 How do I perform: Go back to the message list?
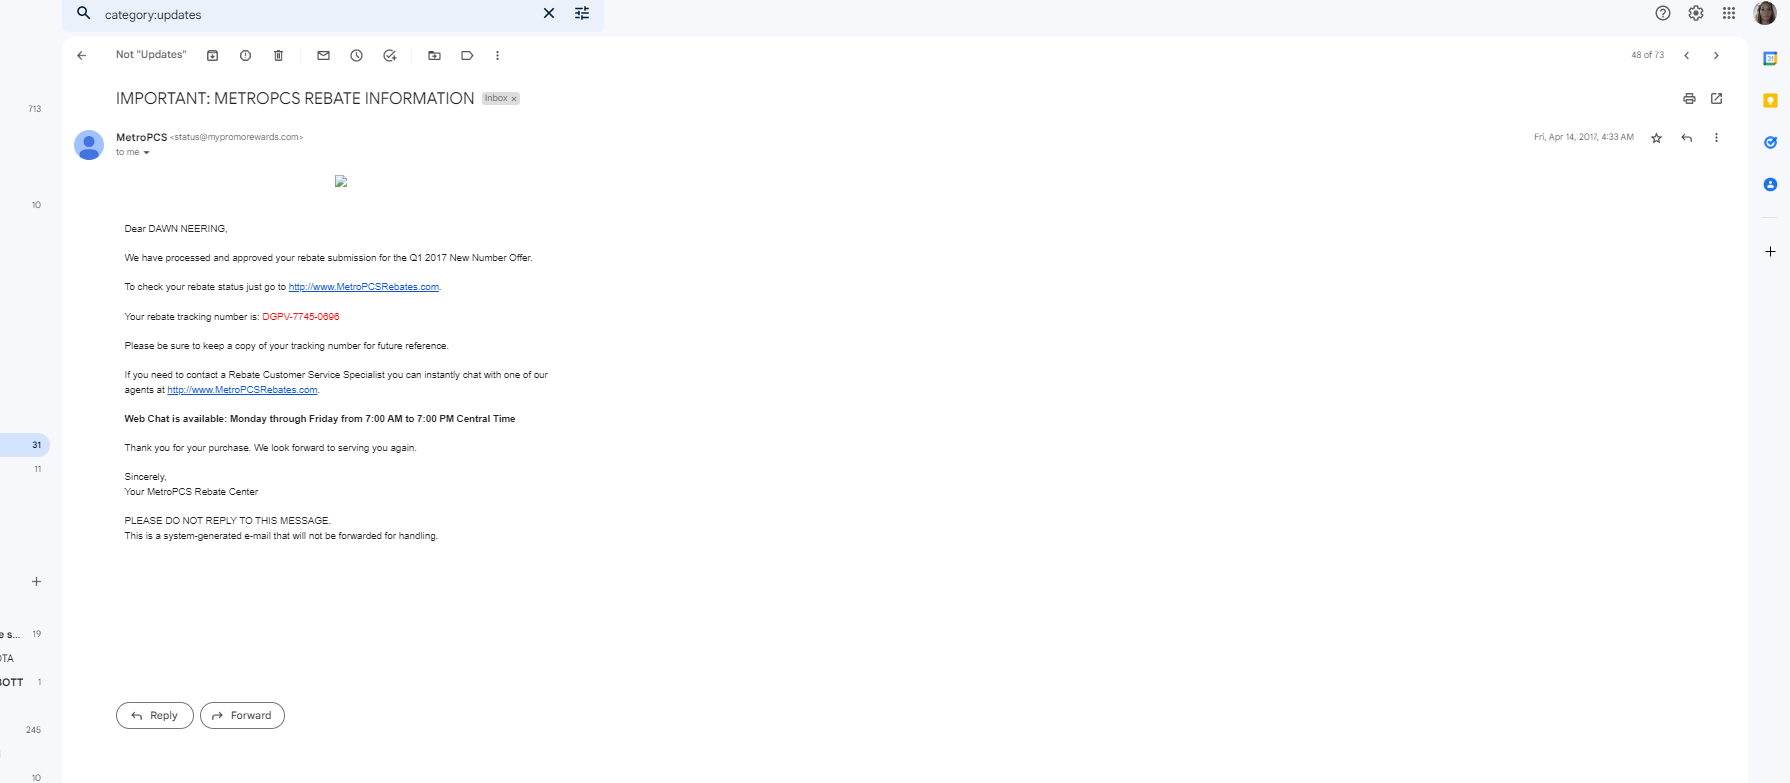tap(82, 56)
